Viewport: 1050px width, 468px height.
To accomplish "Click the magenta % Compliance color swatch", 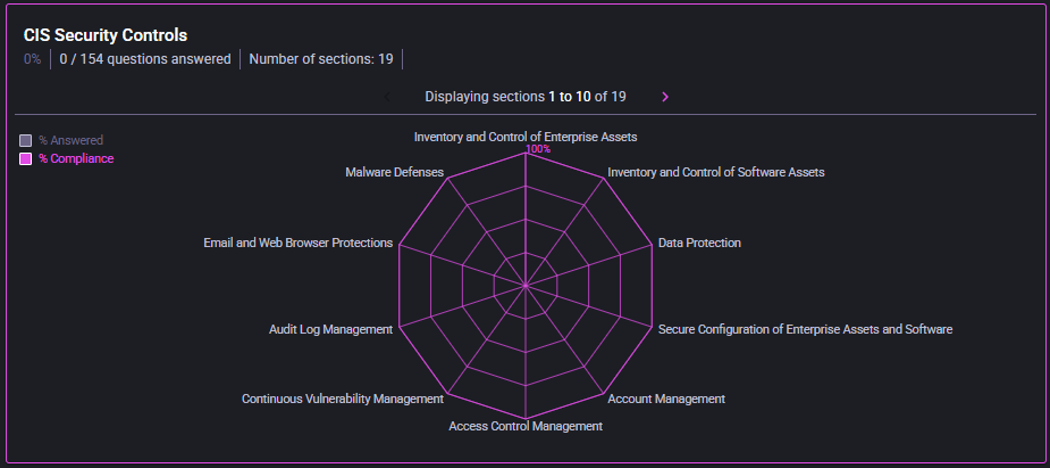I will pyautogui.click(x=25, y=159).
